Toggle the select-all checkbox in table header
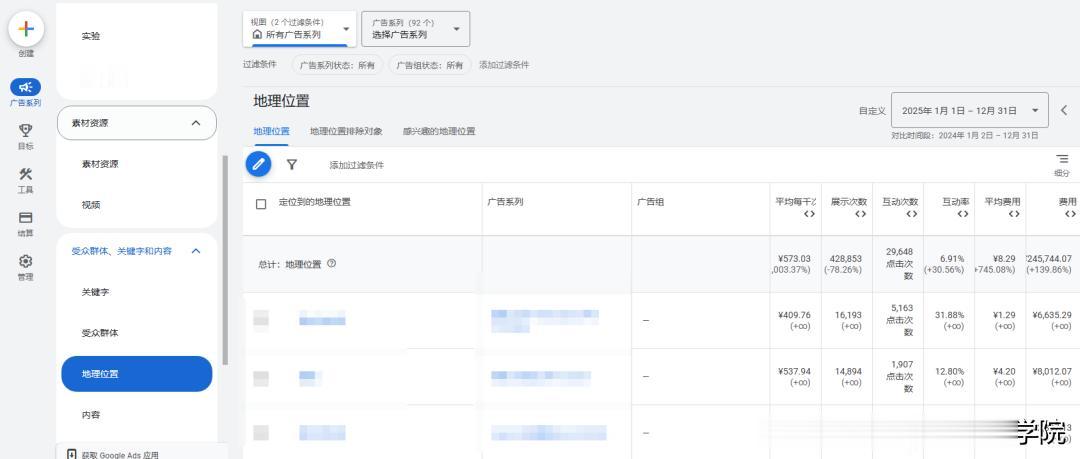Image resolution: width=1080 pixels, height=459 pixels. 261,204
